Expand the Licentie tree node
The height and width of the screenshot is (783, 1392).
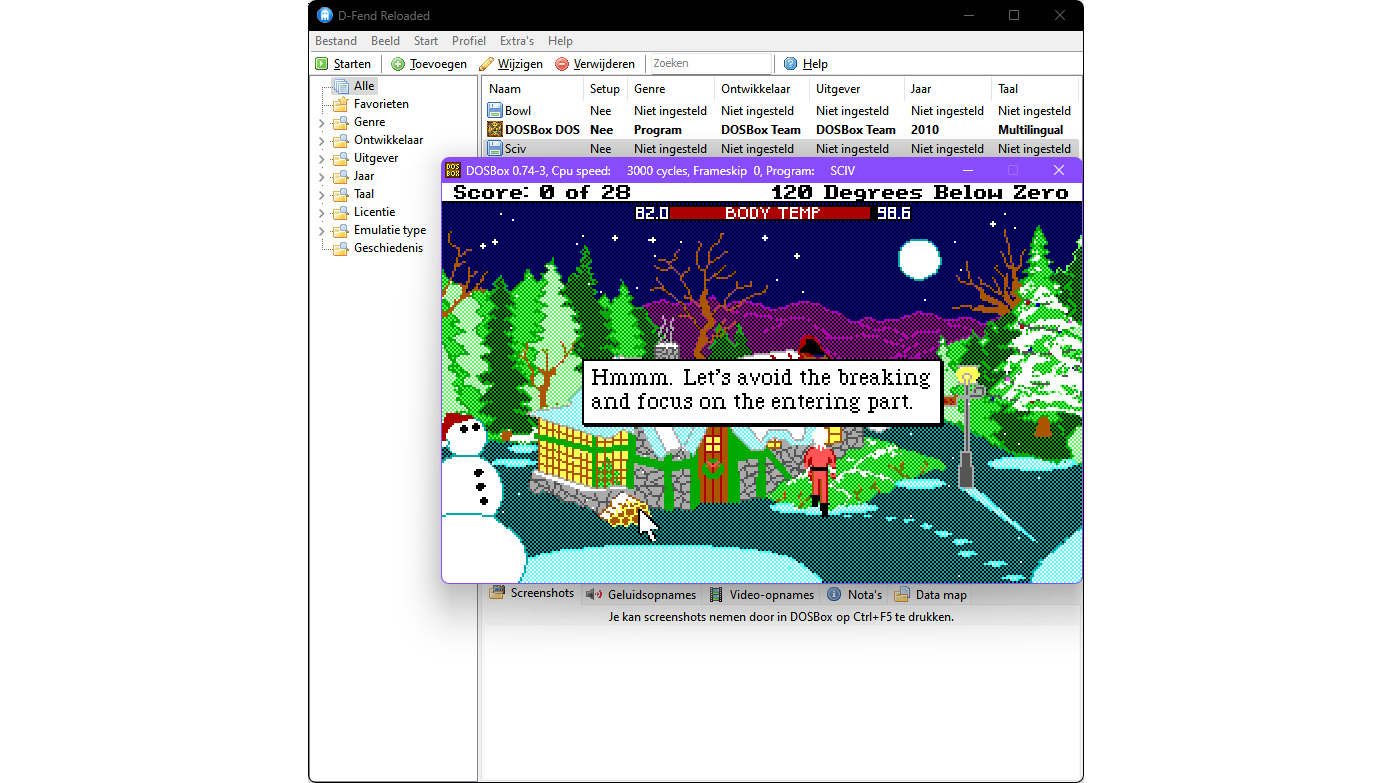322,213
